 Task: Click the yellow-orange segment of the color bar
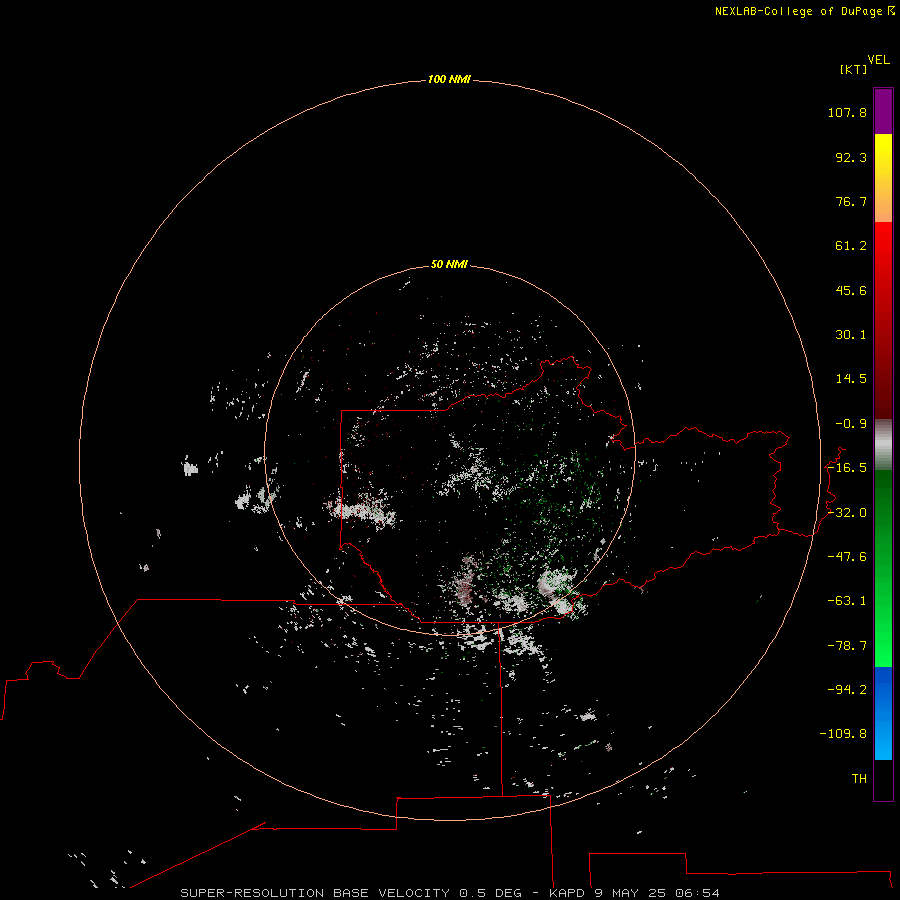(883, 178)
